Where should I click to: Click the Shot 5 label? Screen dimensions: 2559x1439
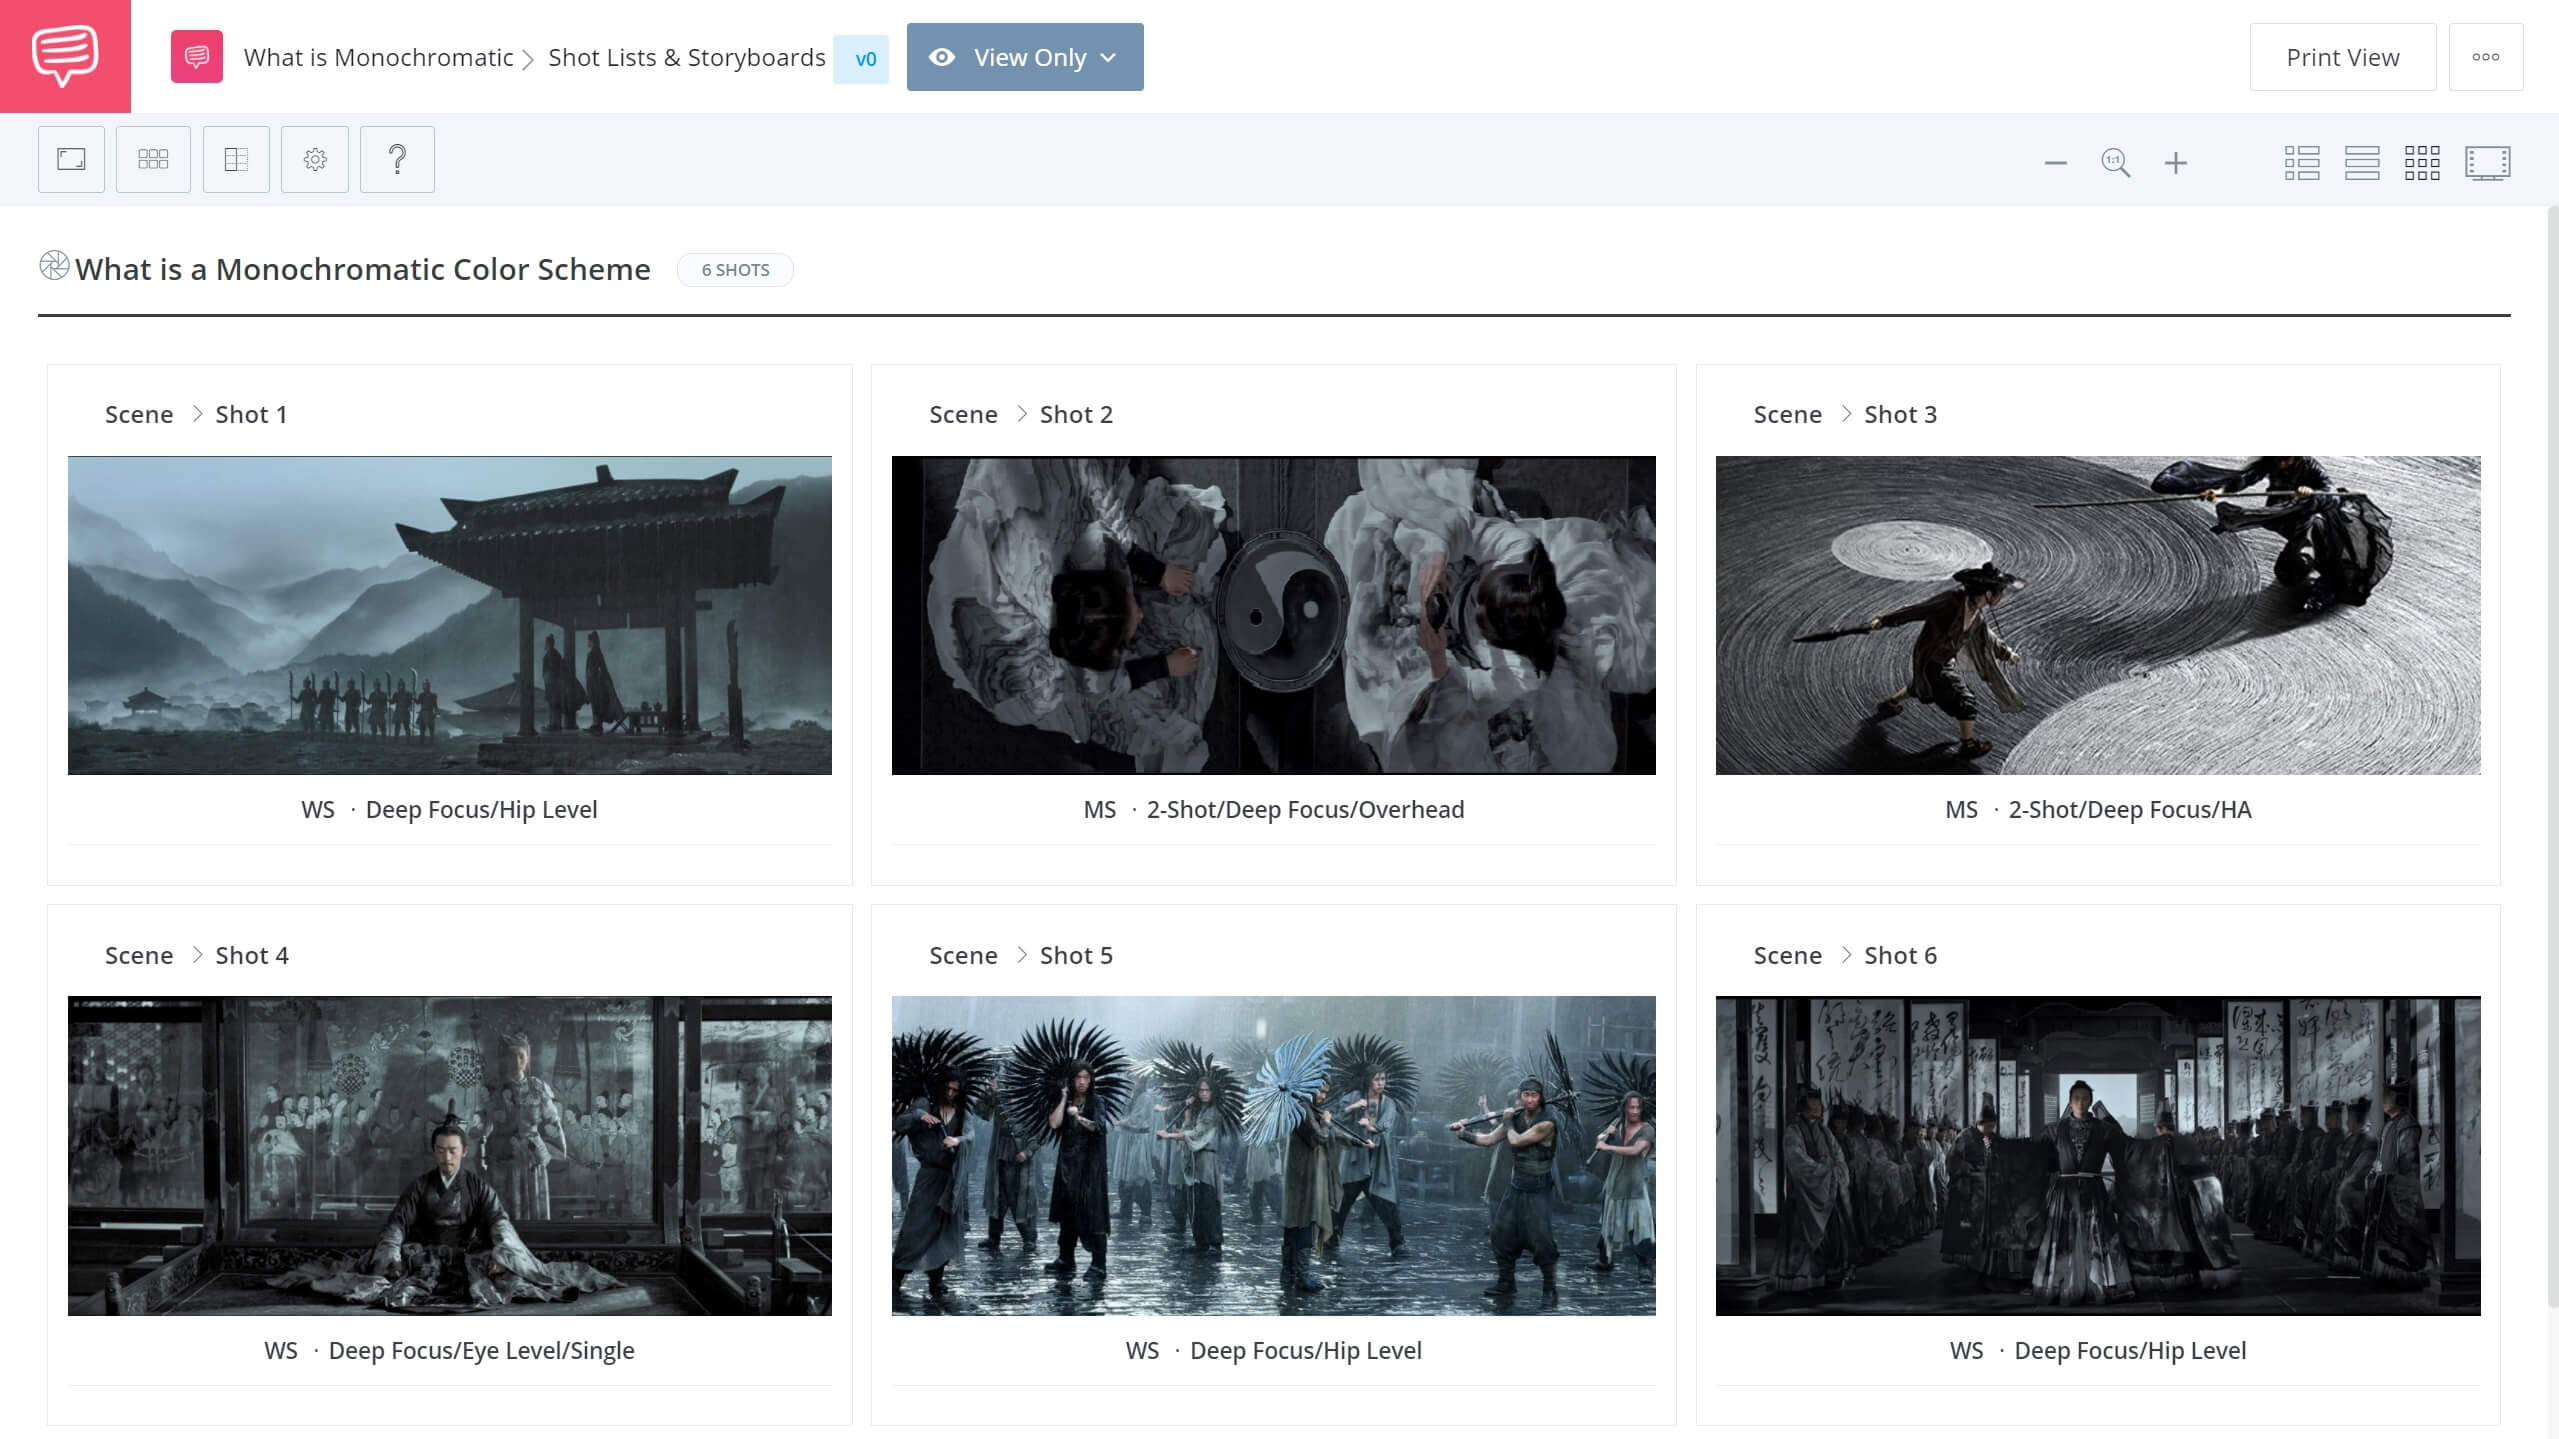[1076, 955]
